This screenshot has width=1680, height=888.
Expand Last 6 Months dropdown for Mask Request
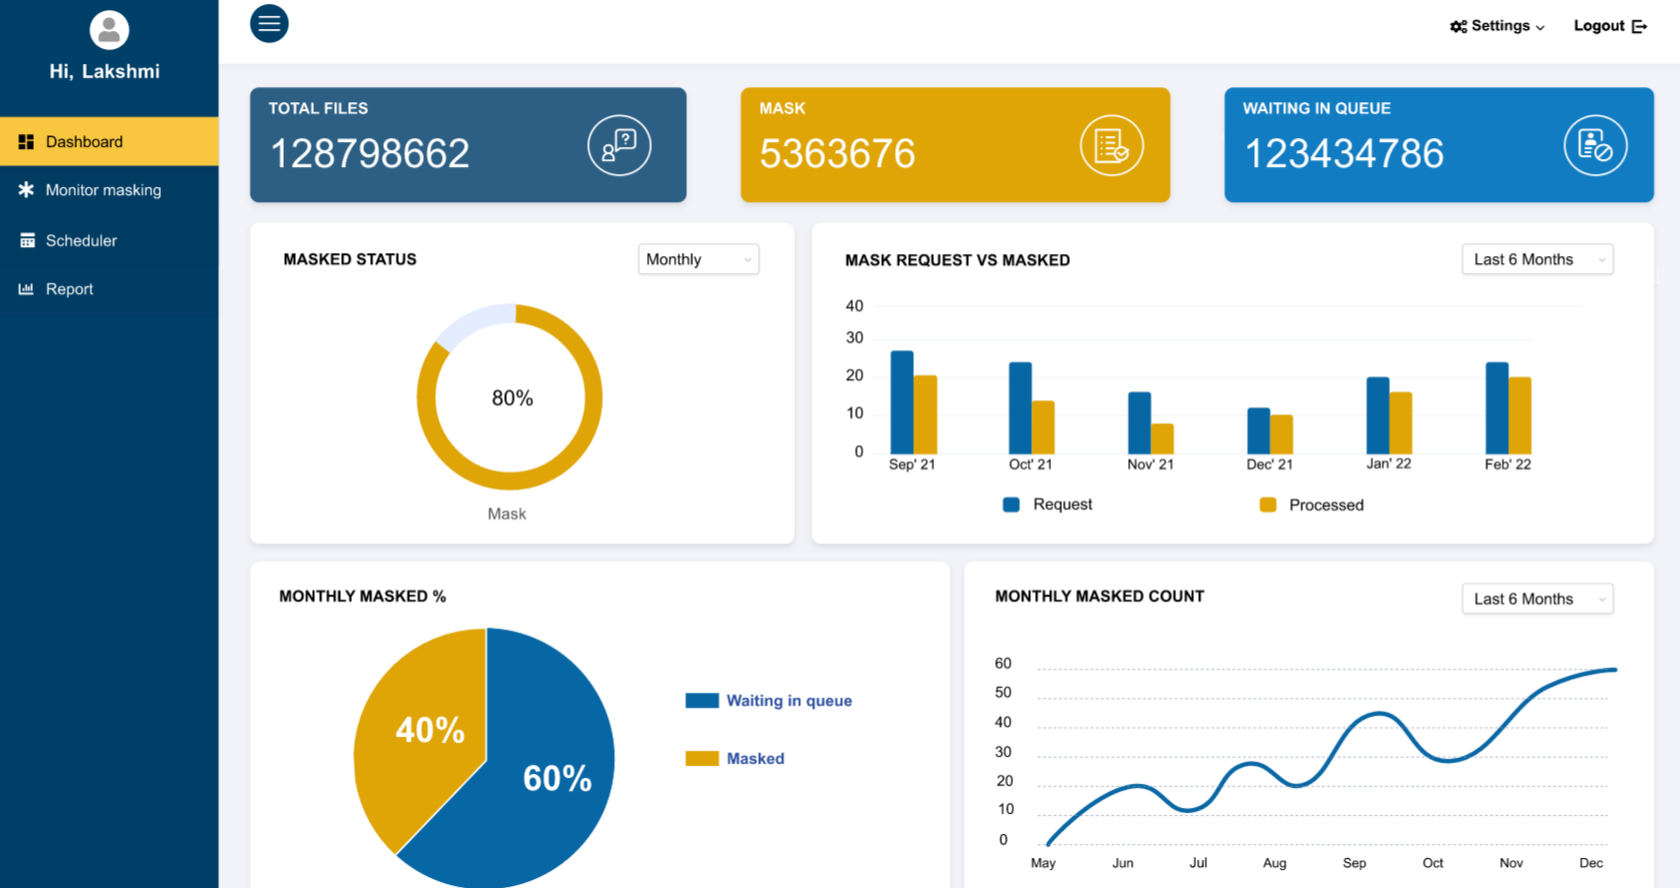1536,260
